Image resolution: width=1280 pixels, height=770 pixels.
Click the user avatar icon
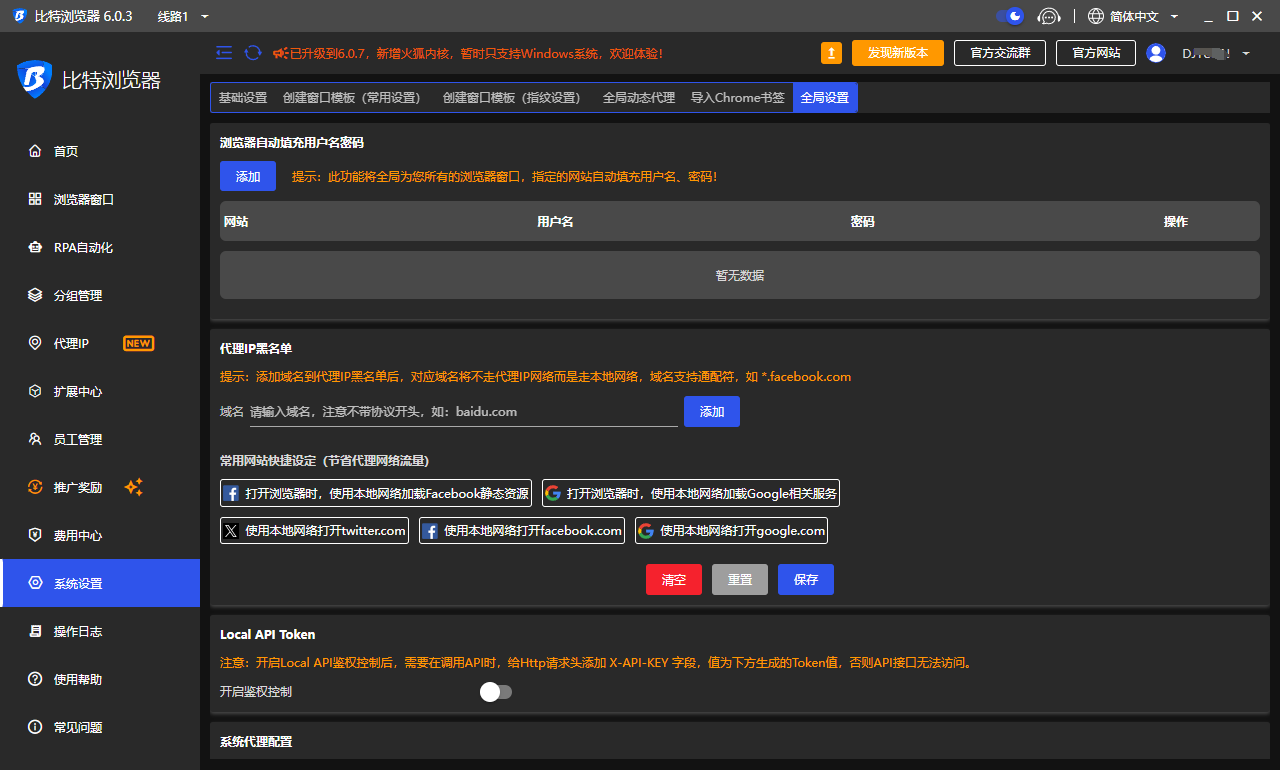(x=1156, y=53)
